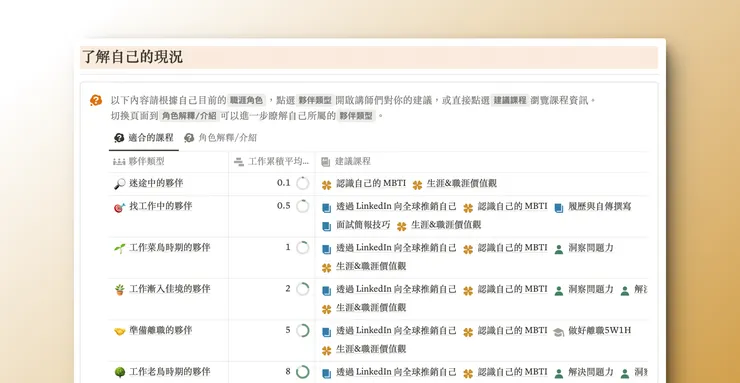Switch to the 角色解釋/介紹 tab

[x=220, y=138]
